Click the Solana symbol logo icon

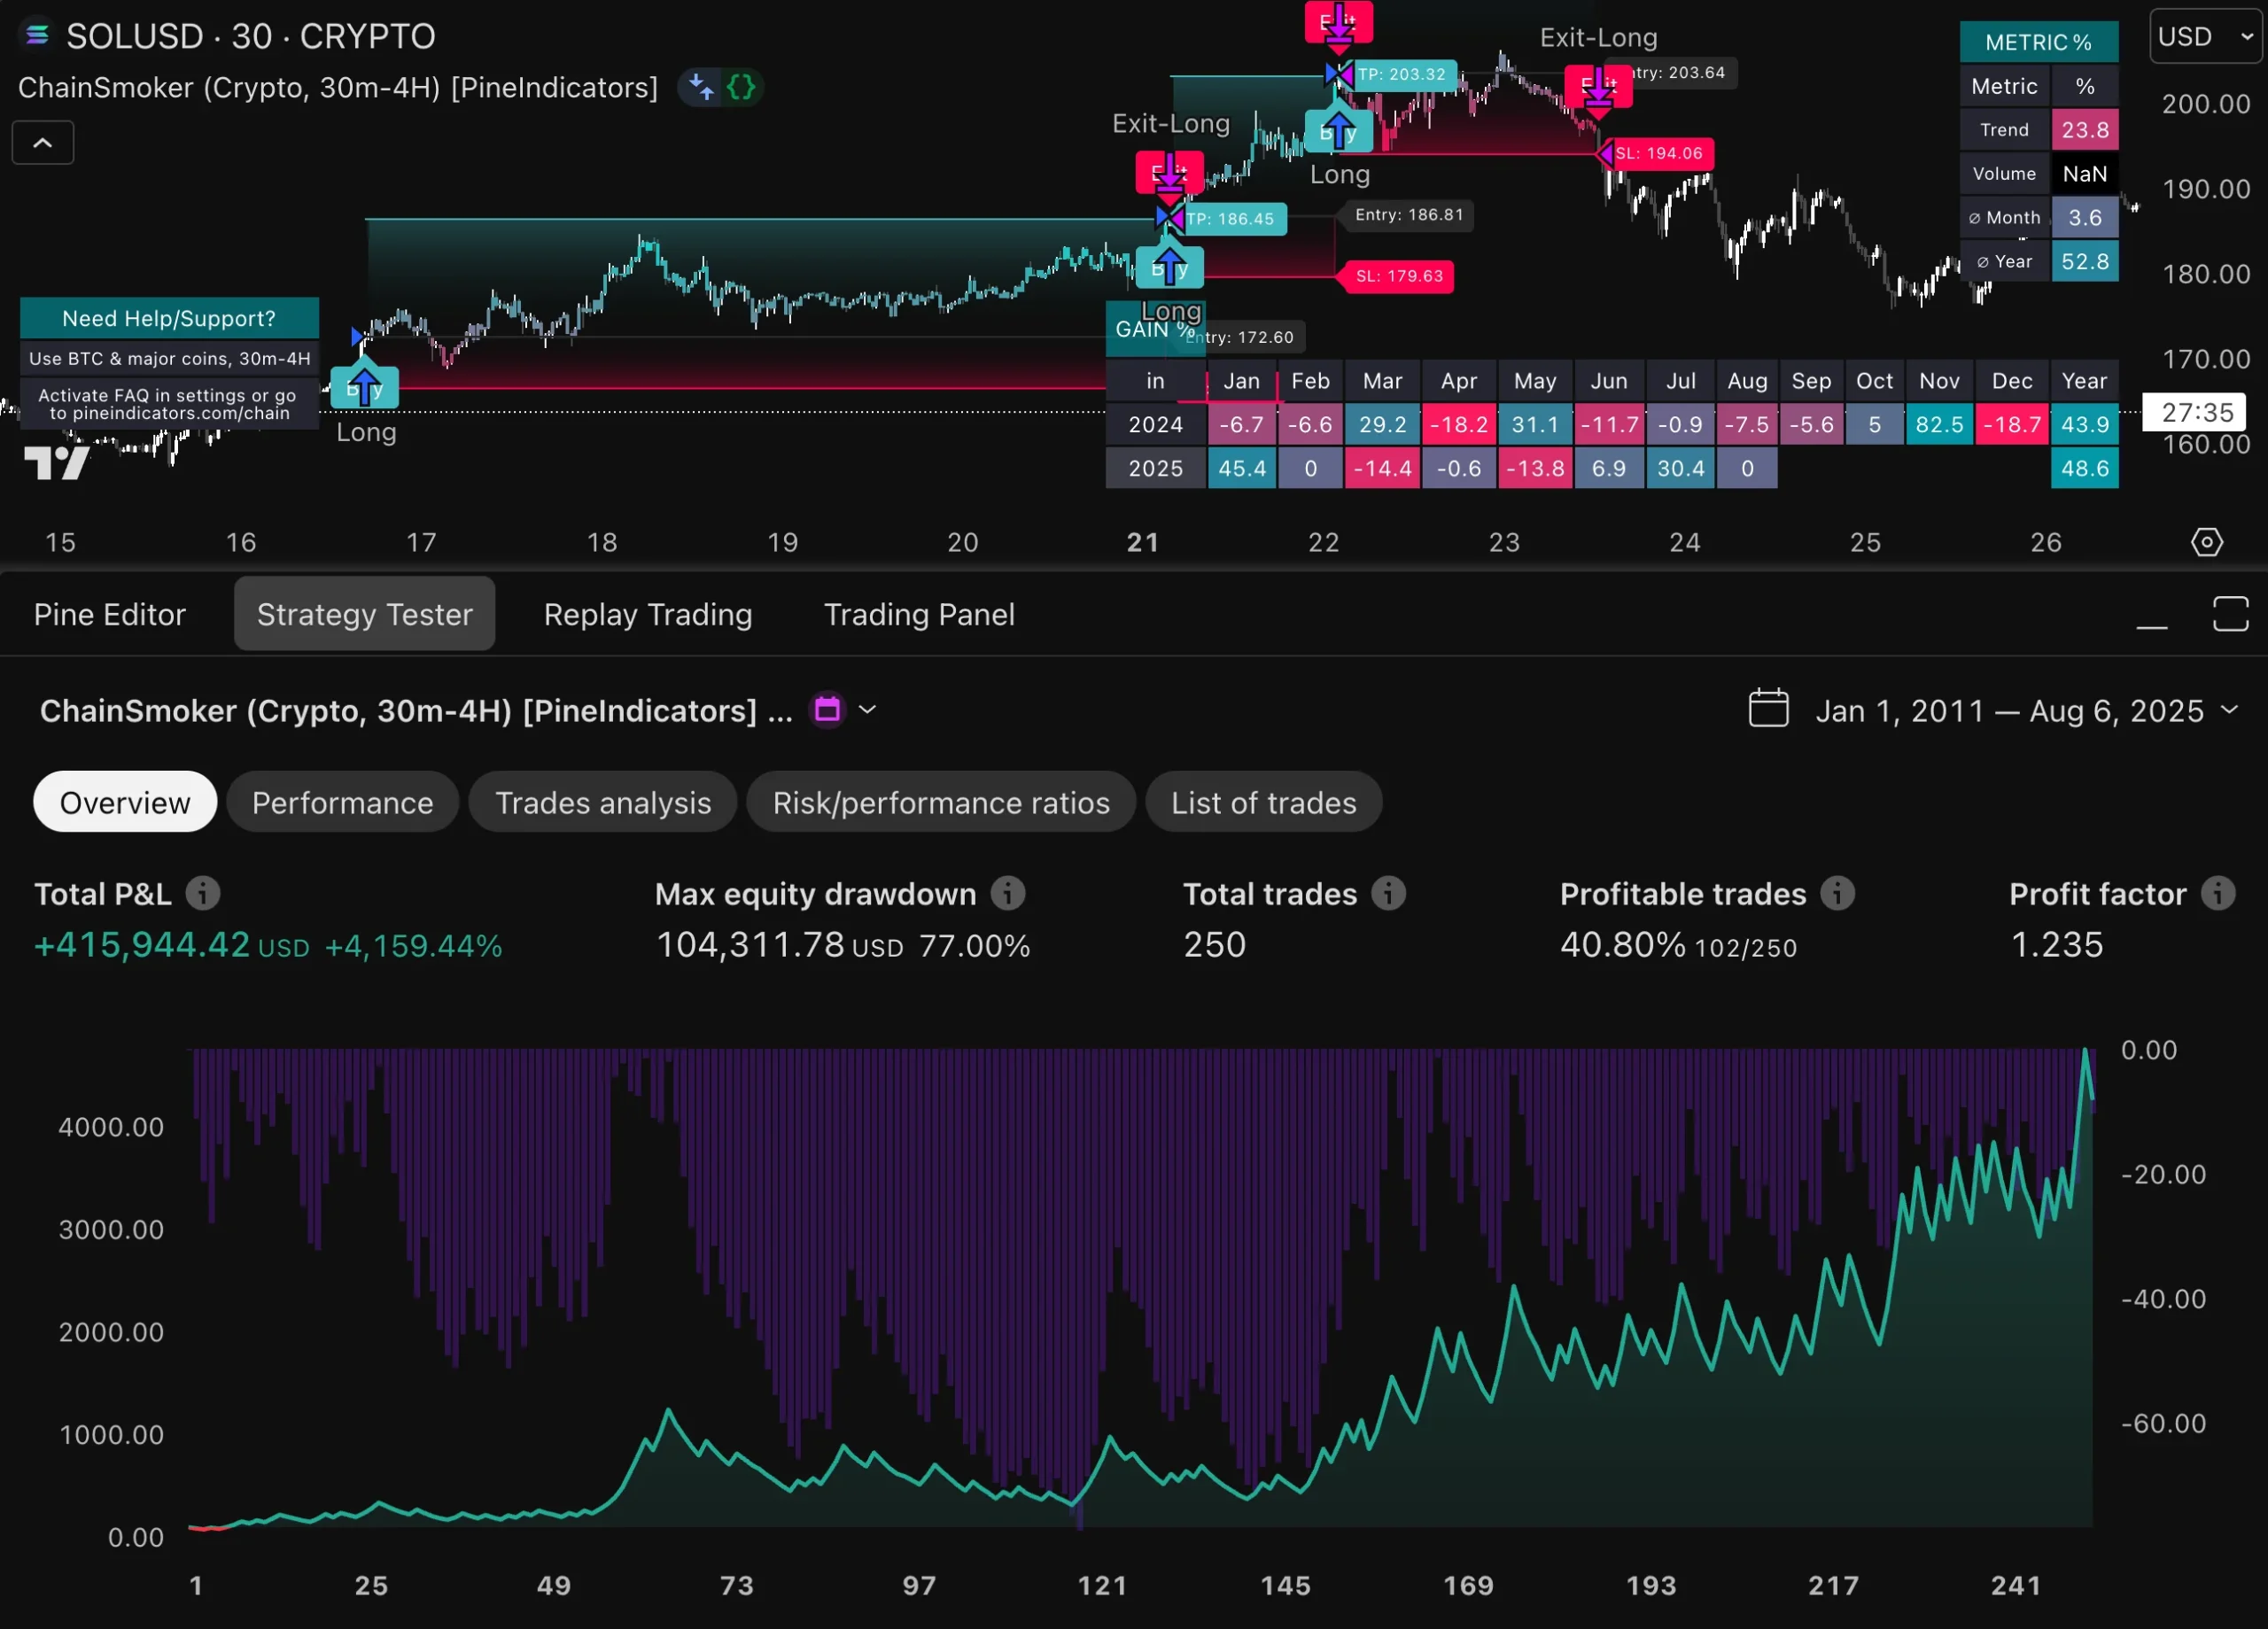[x=37, y=35]
